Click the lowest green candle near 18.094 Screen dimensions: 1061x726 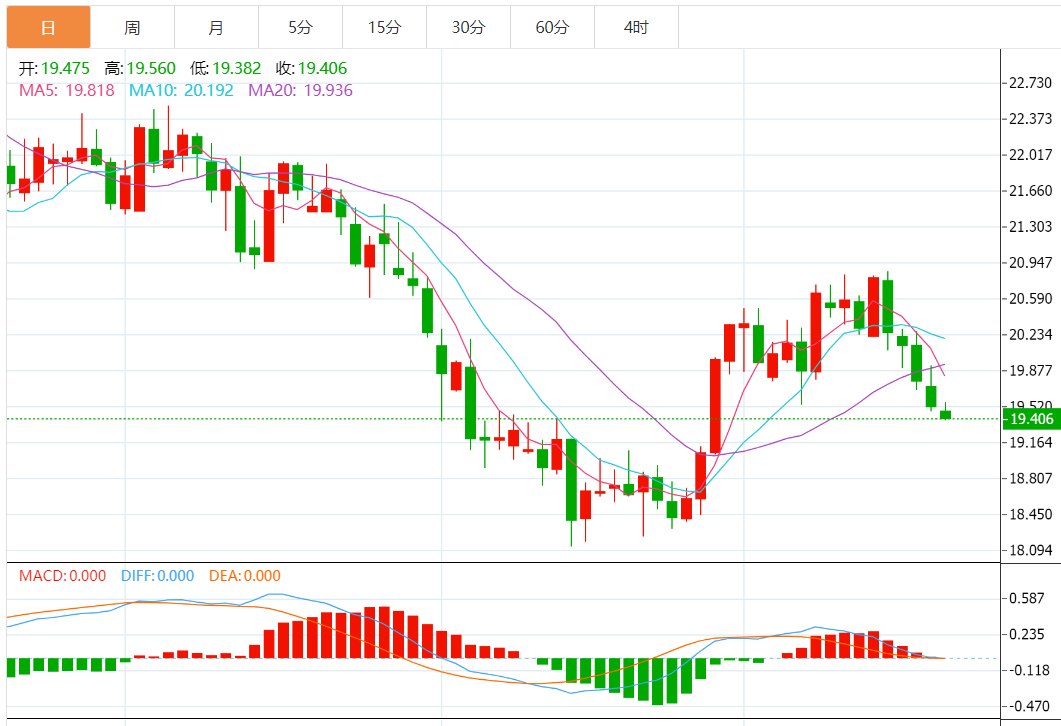[571, 480]
